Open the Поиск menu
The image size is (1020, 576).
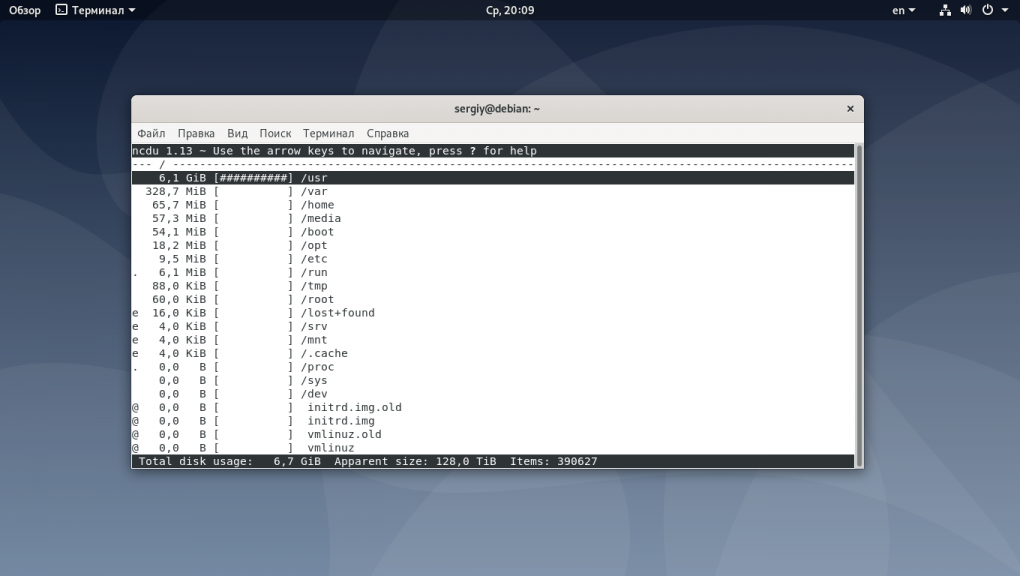[275, 133]
